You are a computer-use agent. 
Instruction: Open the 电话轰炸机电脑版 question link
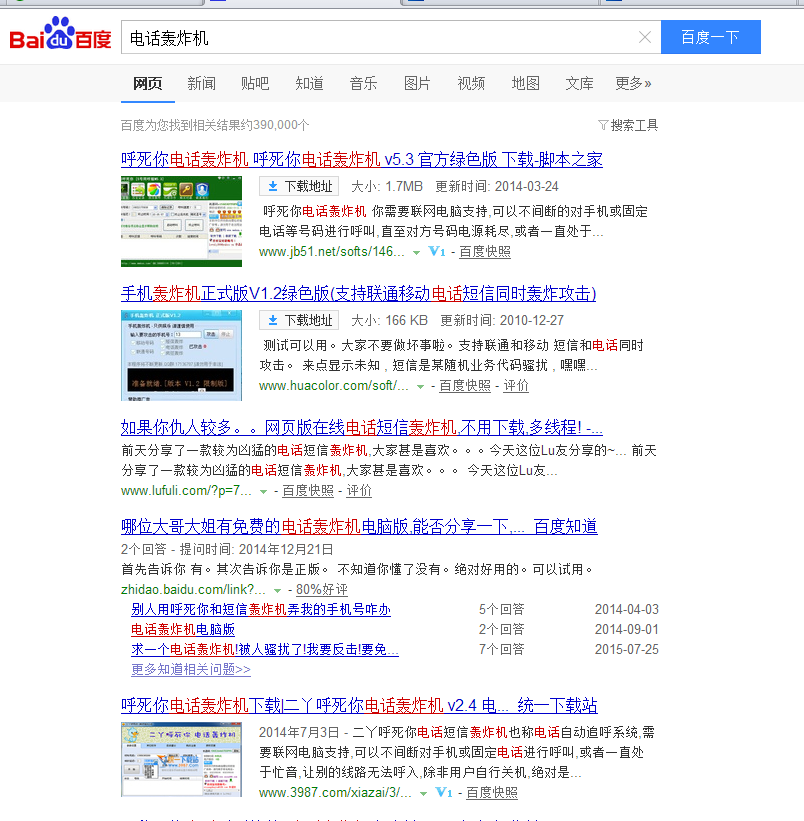[x=183, y=629]
